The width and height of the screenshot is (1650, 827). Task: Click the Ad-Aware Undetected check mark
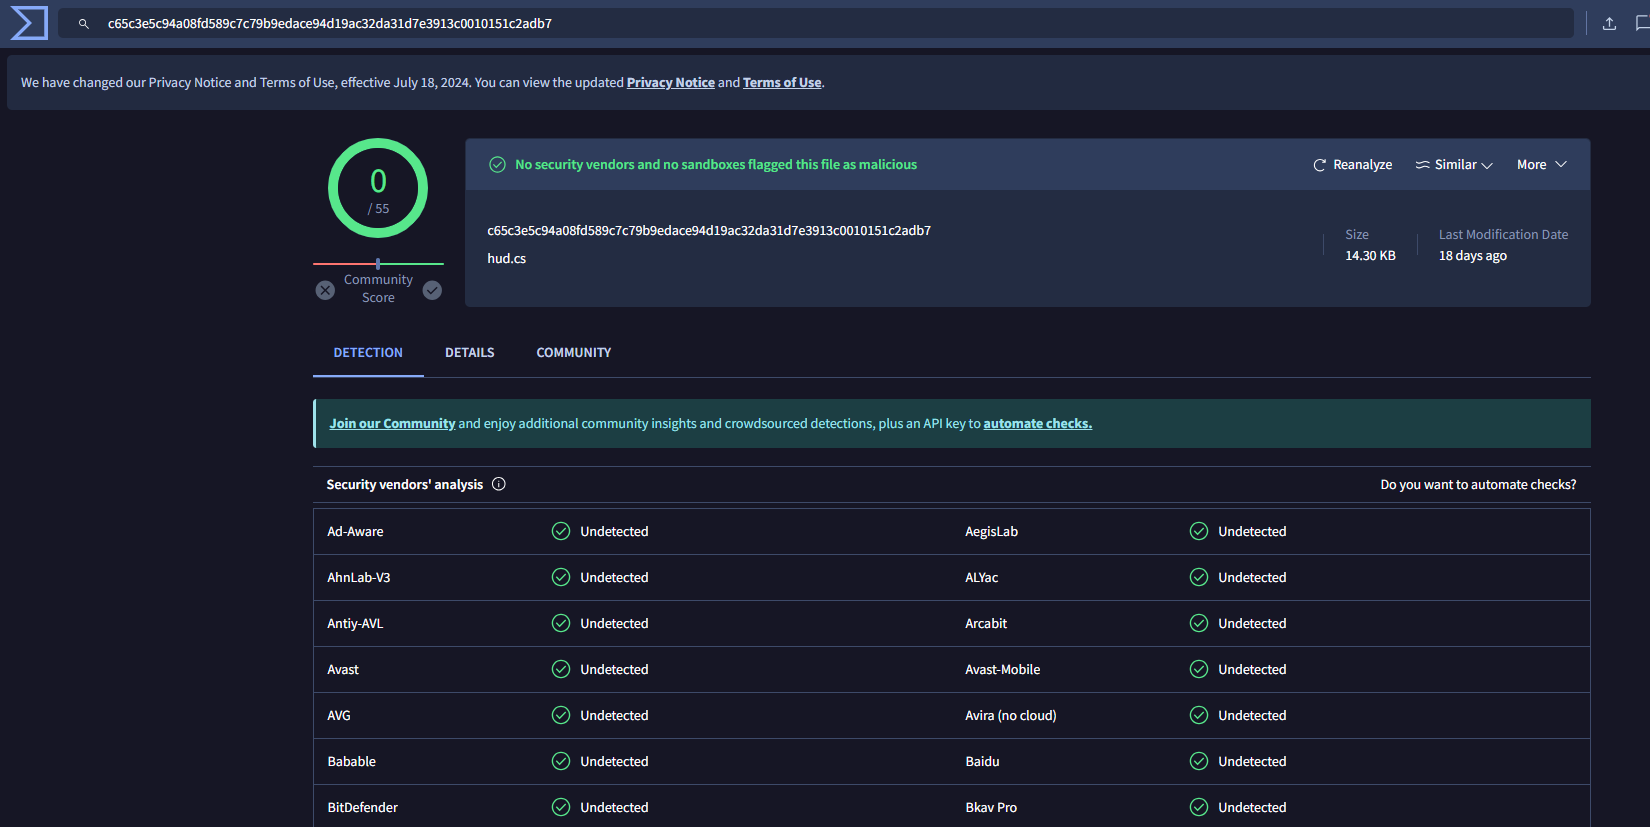click(x=561, y=531)
